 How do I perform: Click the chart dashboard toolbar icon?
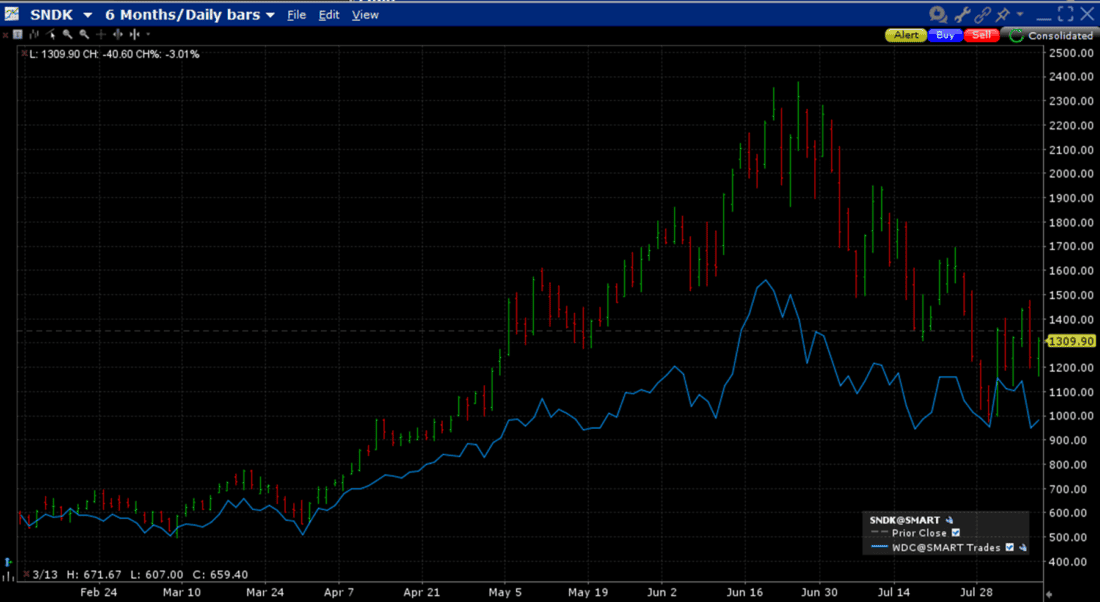point(18,34)
